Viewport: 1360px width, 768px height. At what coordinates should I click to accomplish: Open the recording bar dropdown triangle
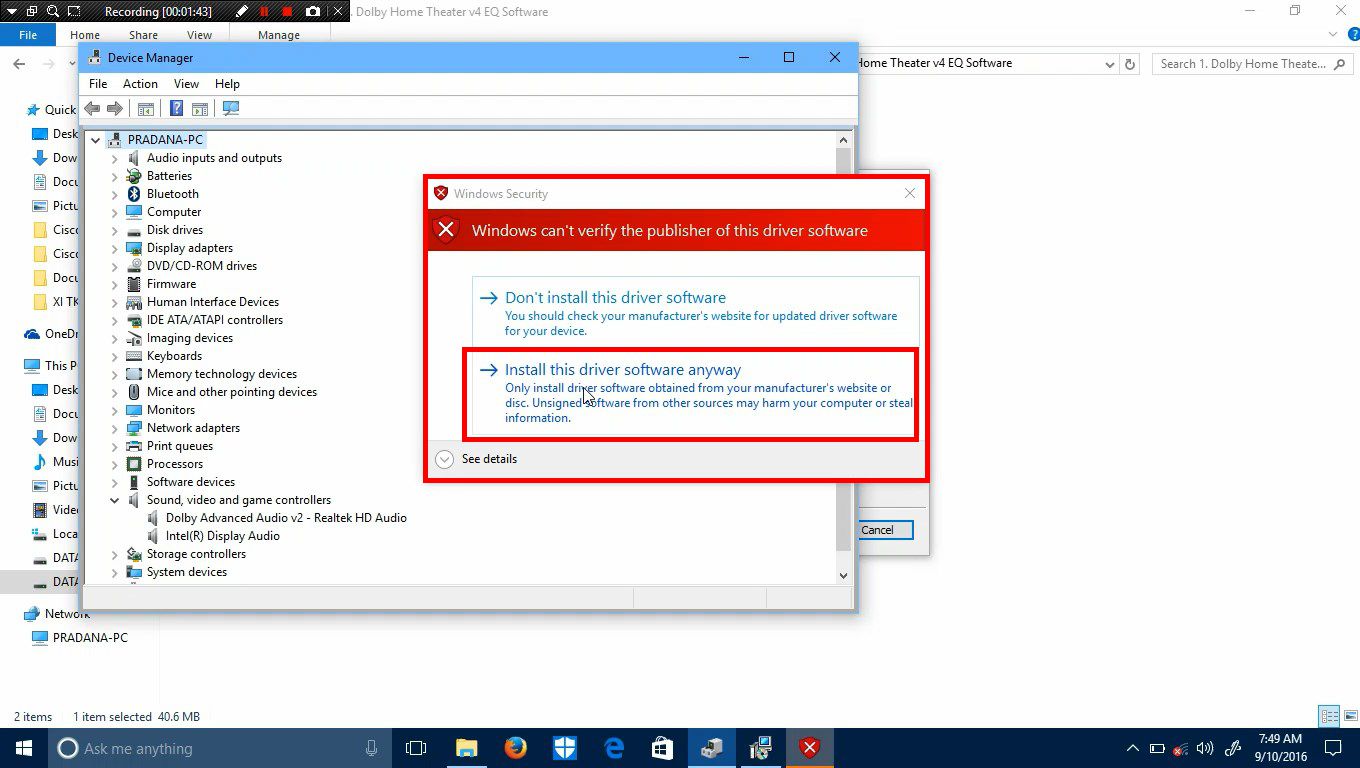10,12
